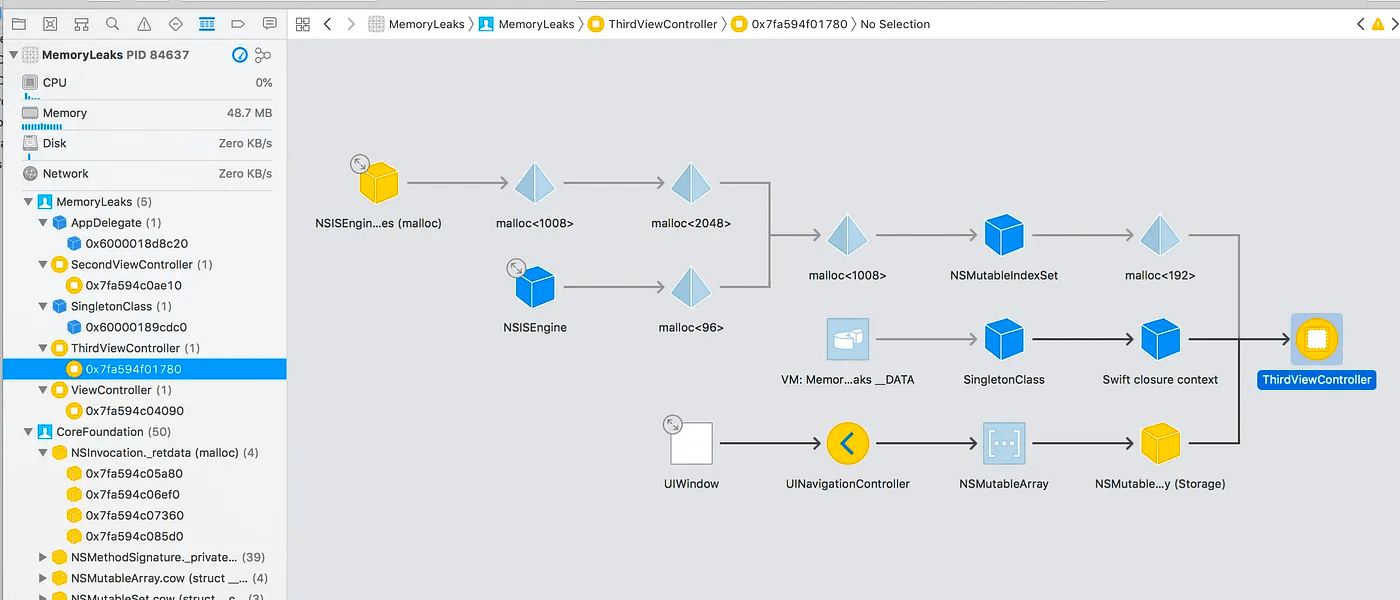The width and height of the screenshot is (1400, 600).
Task: Click MemoryLeaks project in breadcrumb bar
Action: pyautogui.click(x=417, y=24)
